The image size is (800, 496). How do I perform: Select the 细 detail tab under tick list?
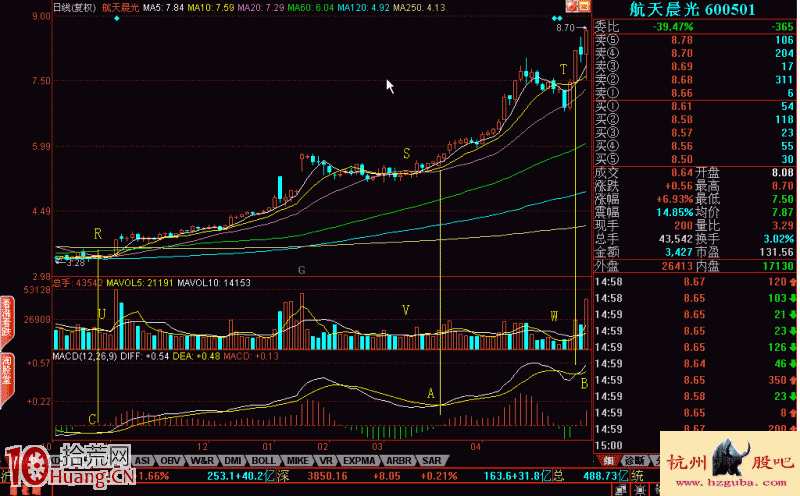608,460
